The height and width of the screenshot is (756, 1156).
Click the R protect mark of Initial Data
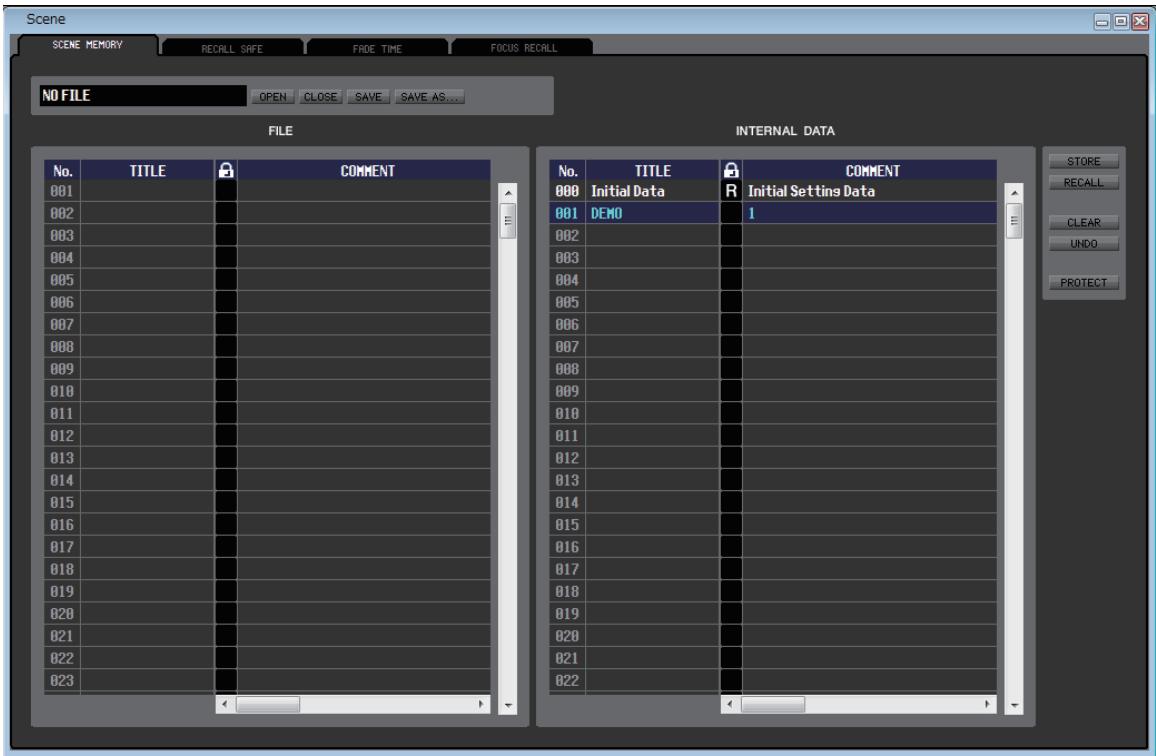(x=731, y=191)
